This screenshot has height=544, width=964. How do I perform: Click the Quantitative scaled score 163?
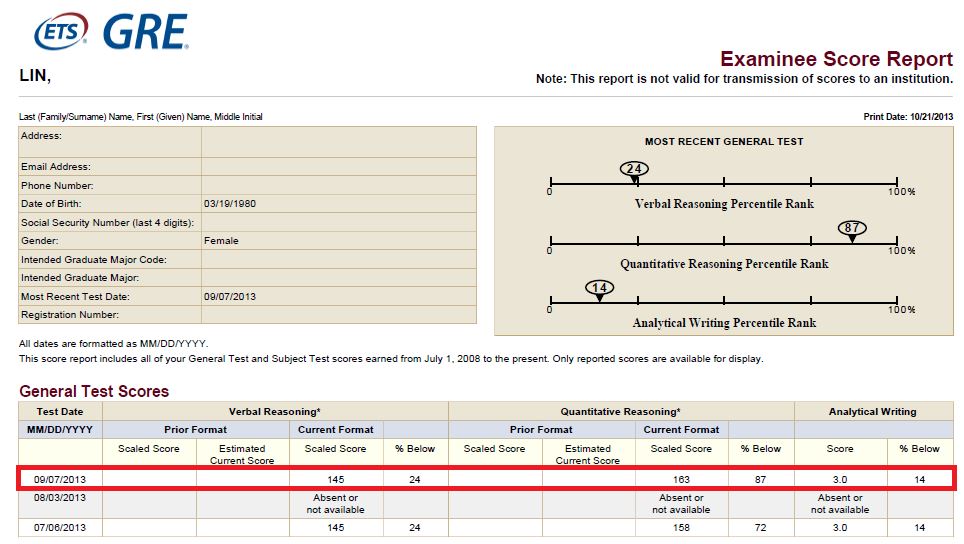point(681,479)
